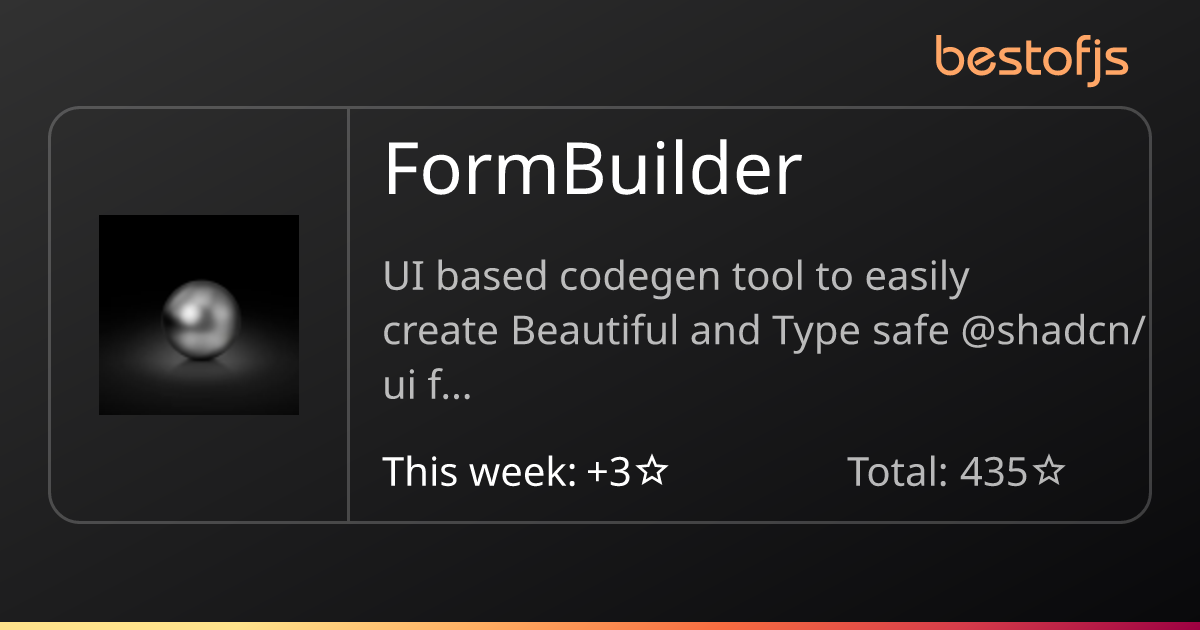Click the gradient bar at the bottom

pos(600,626)
